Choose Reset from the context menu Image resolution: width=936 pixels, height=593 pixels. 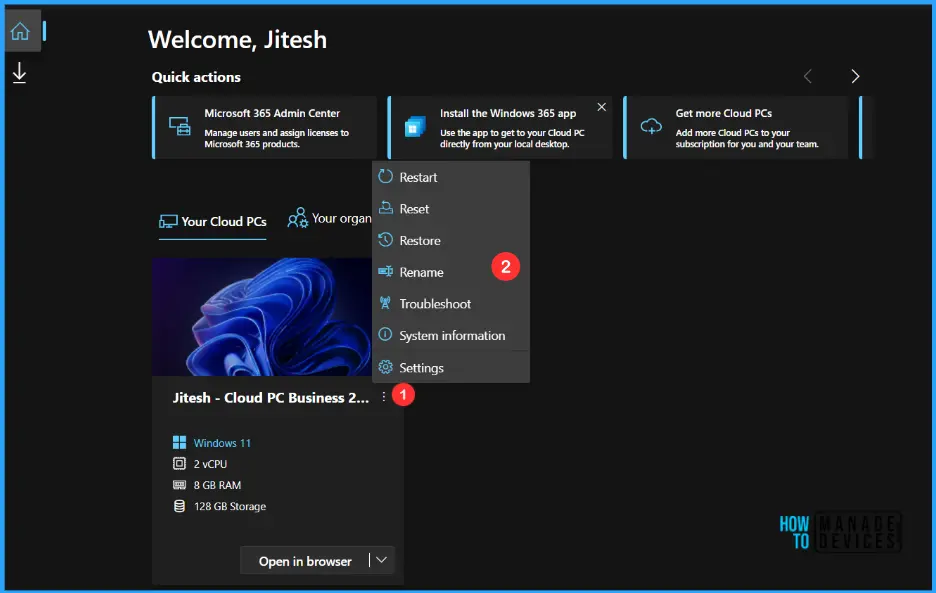[x=451, y=209]
